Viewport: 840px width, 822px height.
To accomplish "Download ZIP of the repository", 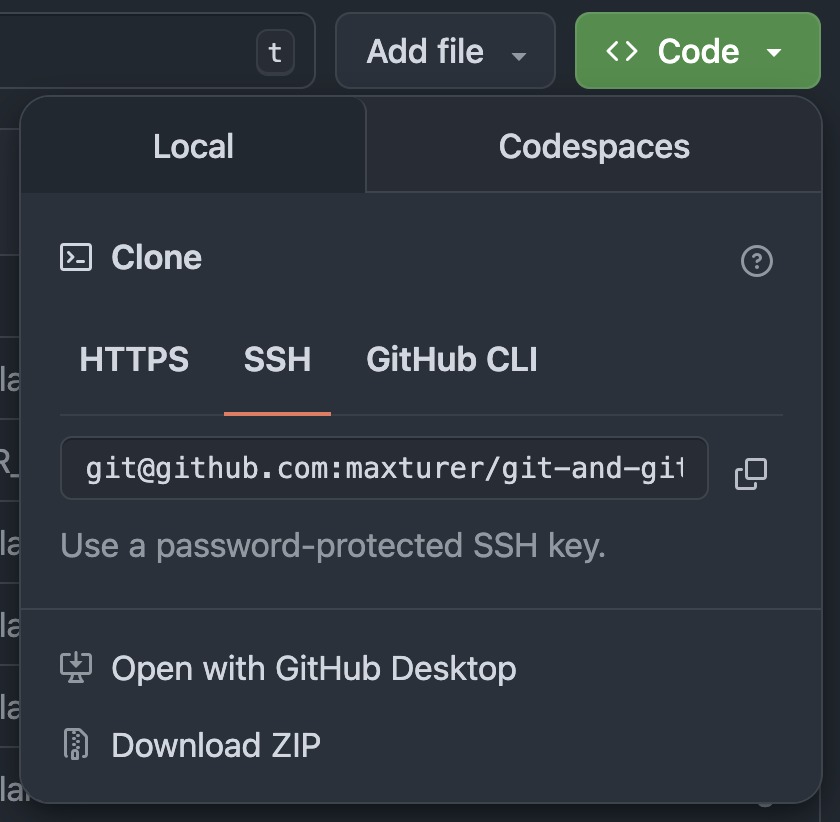I will click(216, 745).
